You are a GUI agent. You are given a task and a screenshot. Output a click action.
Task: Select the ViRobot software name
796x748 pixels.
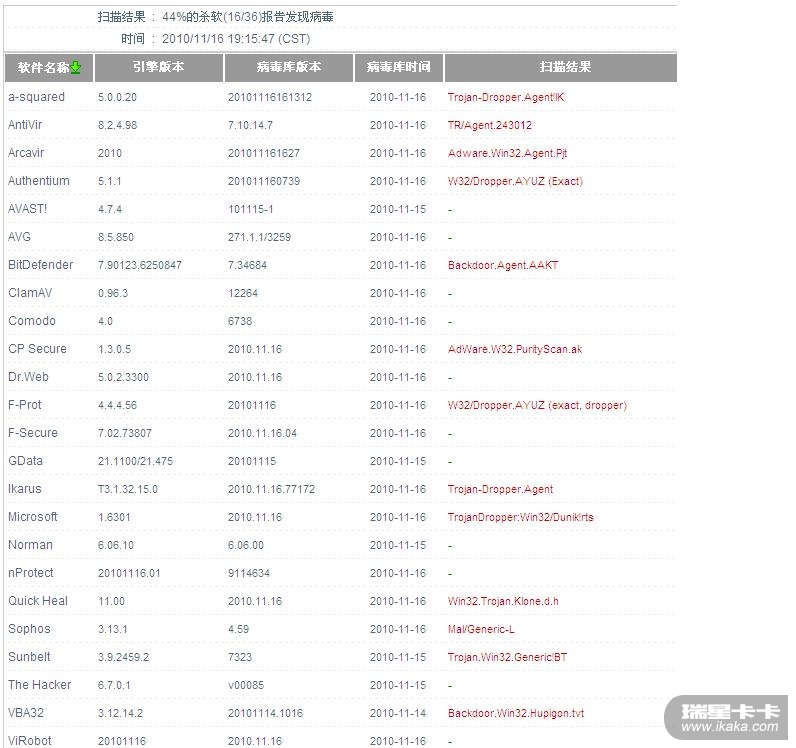(29, 740)
